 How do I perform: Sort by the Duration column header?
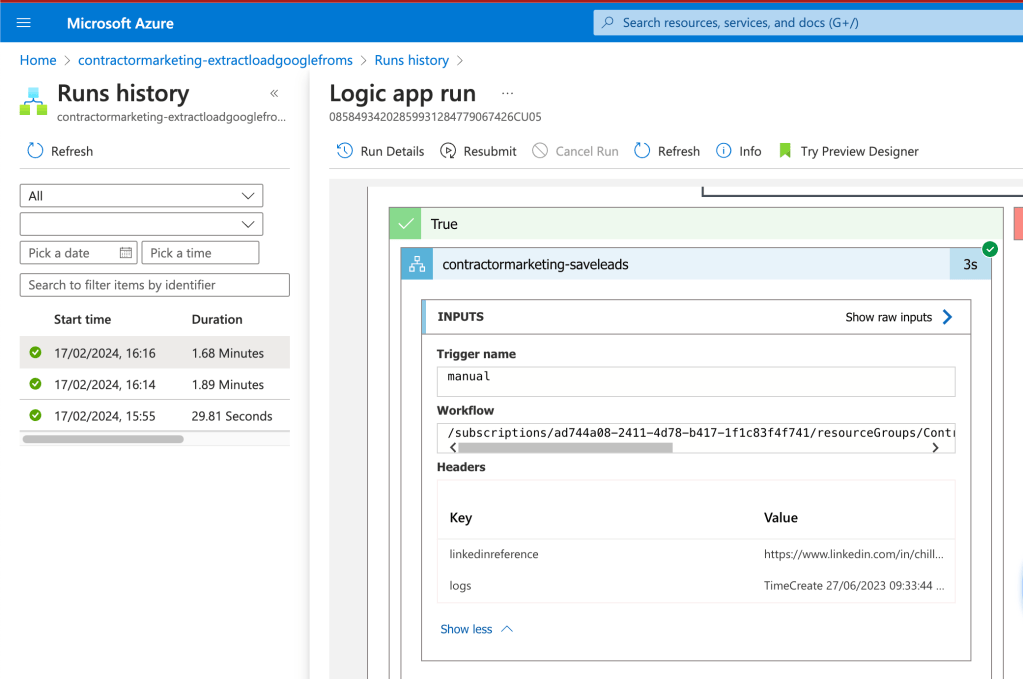(217, 319)
